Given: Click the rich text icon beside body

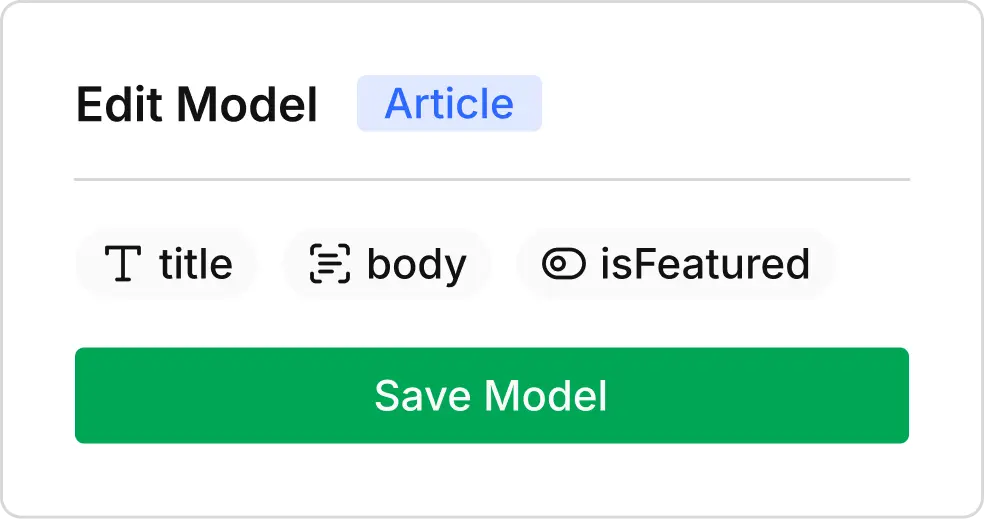Looking at the screenshot, I should click(329, 264).
